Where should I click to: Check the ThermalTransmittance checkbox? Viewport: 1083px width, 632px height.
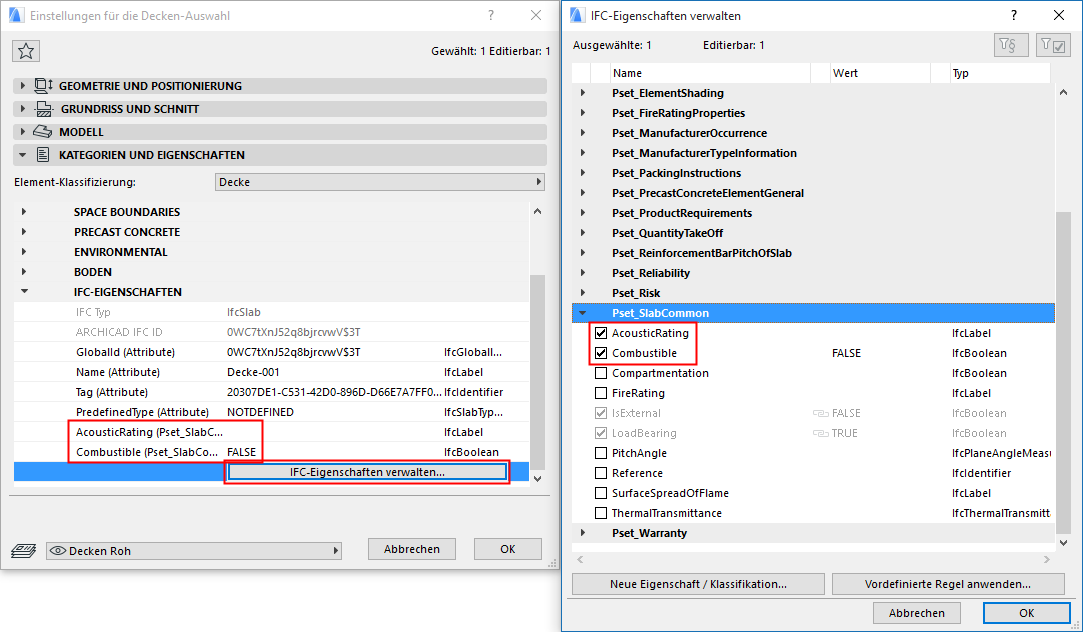tap(601, 513)
